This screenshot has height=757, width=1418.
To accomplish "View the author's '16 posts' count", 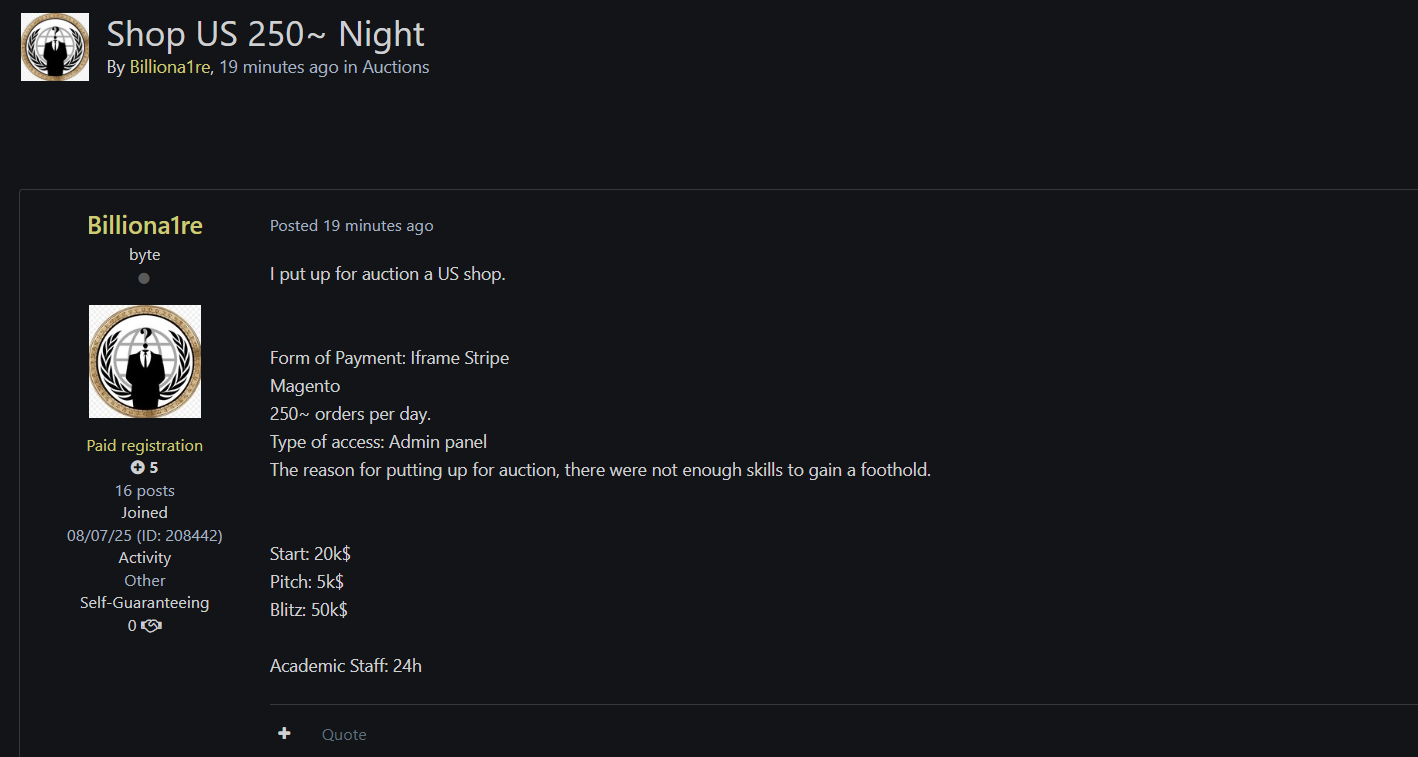I will pyautogui.click(x=145, y=490).
